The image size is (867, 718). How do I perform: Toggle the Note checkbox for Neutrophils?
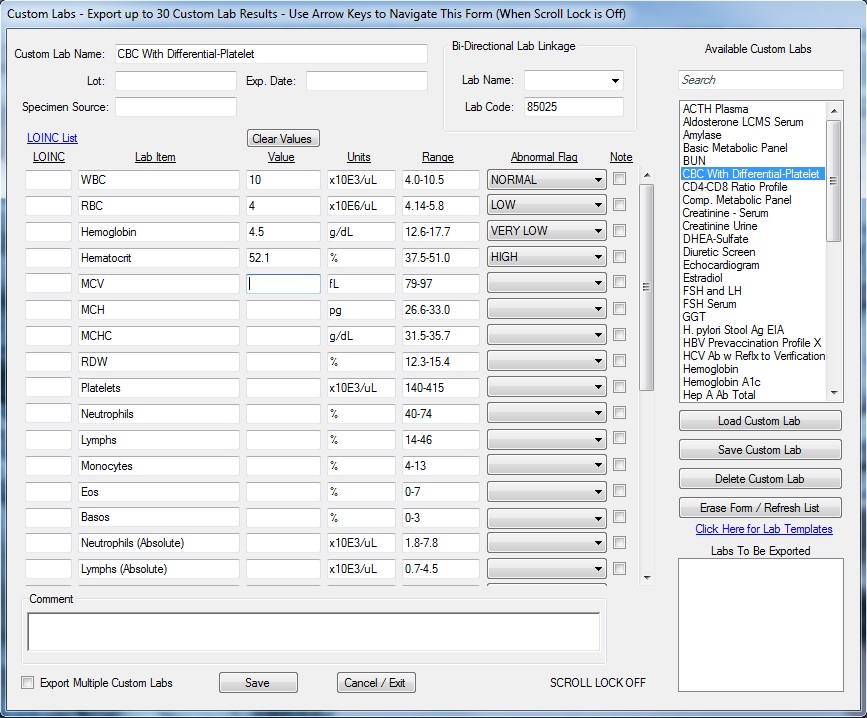[619, 412]
